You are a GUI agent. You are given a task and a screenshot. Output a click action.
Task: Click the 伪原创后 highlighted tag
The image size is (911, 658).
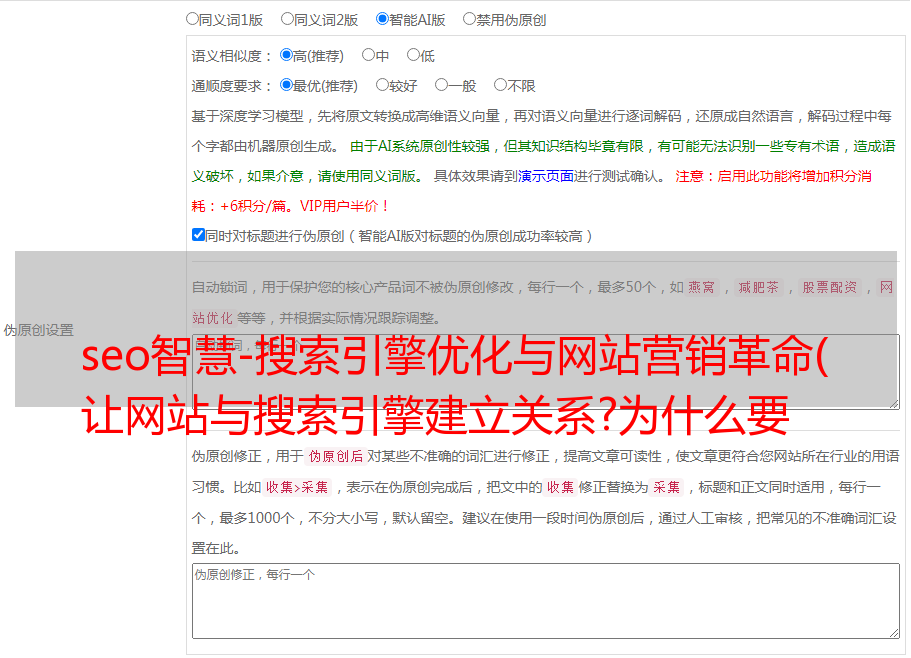pyautogui.click(x=335, y=456)
